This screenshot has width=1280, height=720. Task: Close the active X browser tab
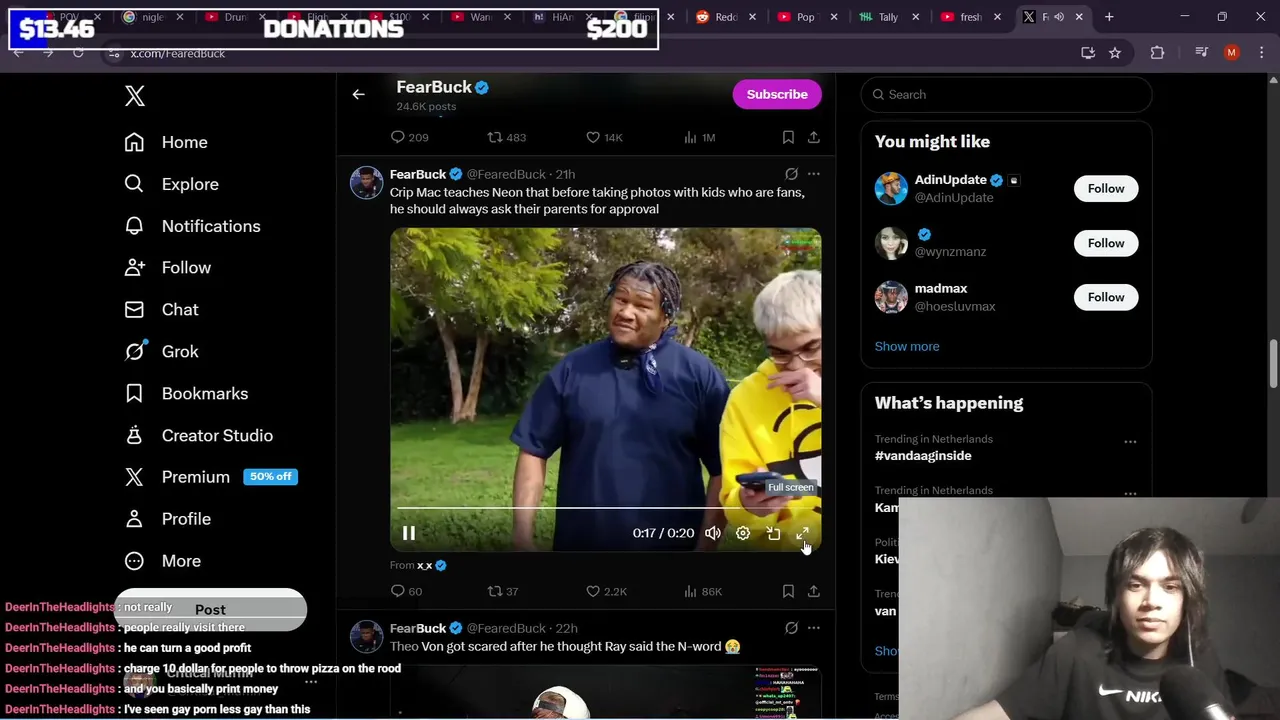point(1080,17)
